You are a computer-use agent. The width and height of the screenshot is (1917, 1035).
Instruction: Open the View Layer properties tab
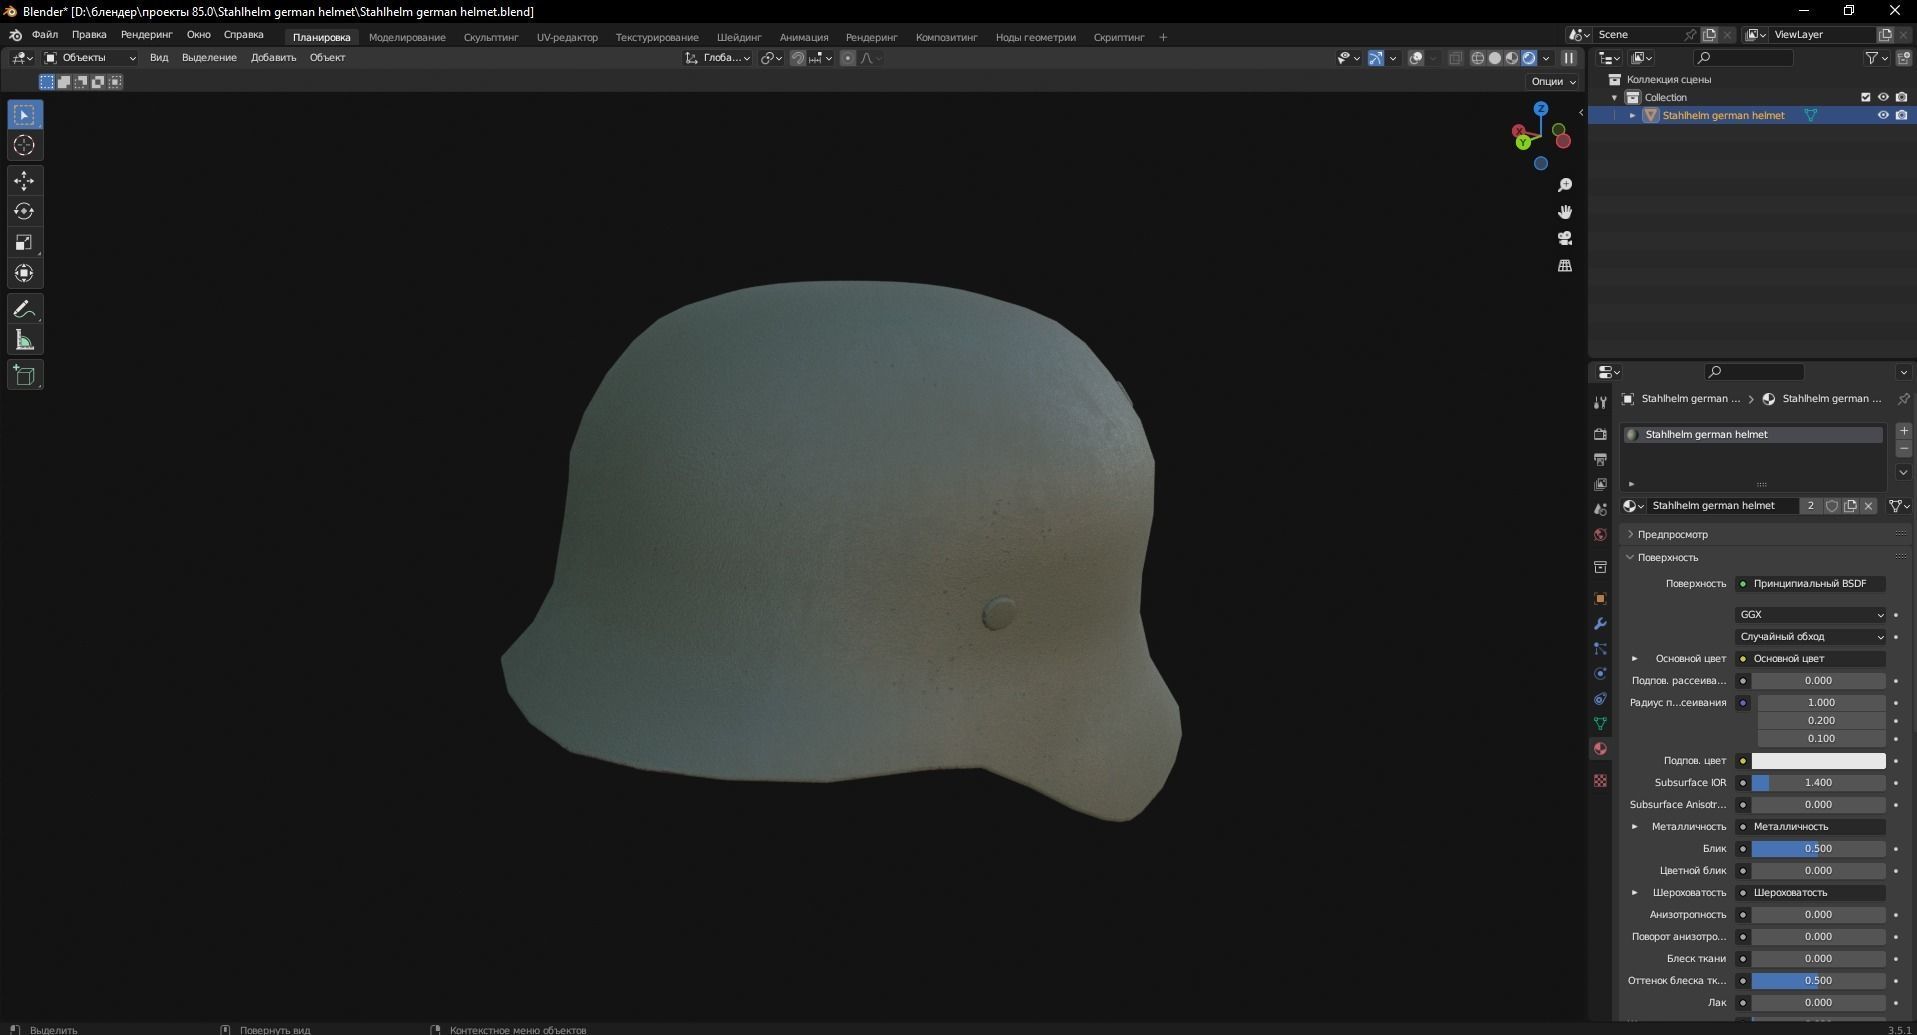(x=1600, y=484)
